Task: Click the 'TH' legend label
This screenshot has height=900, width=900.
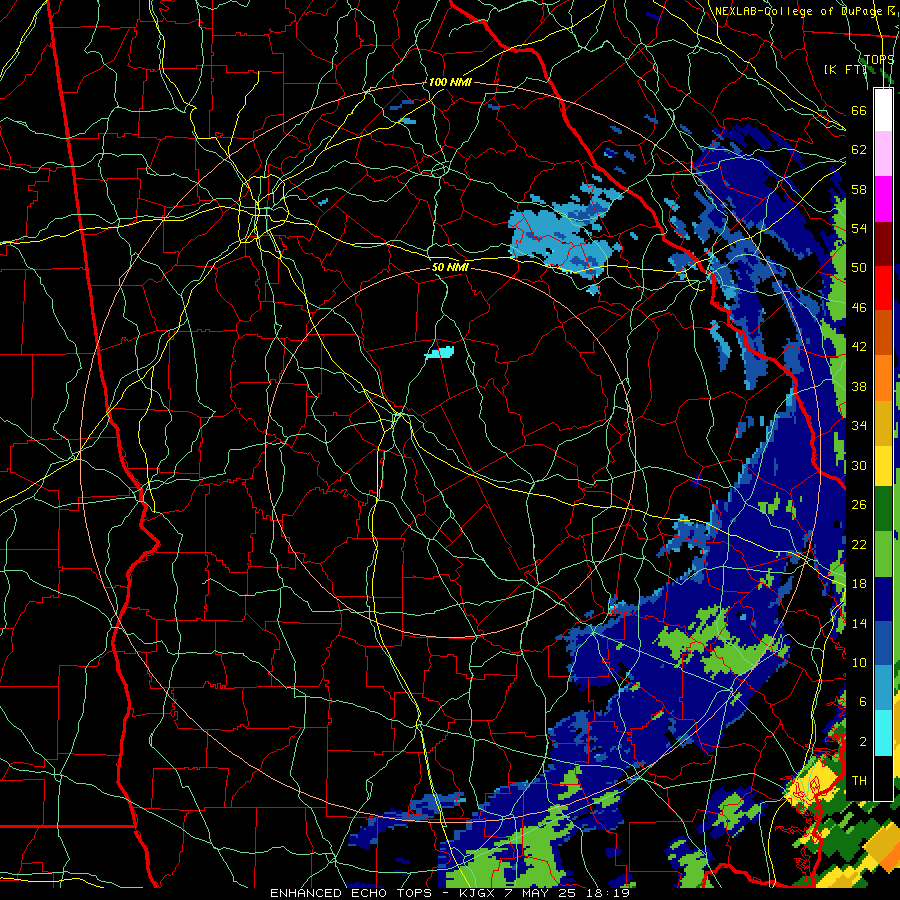Action: [x=859, y=781]
